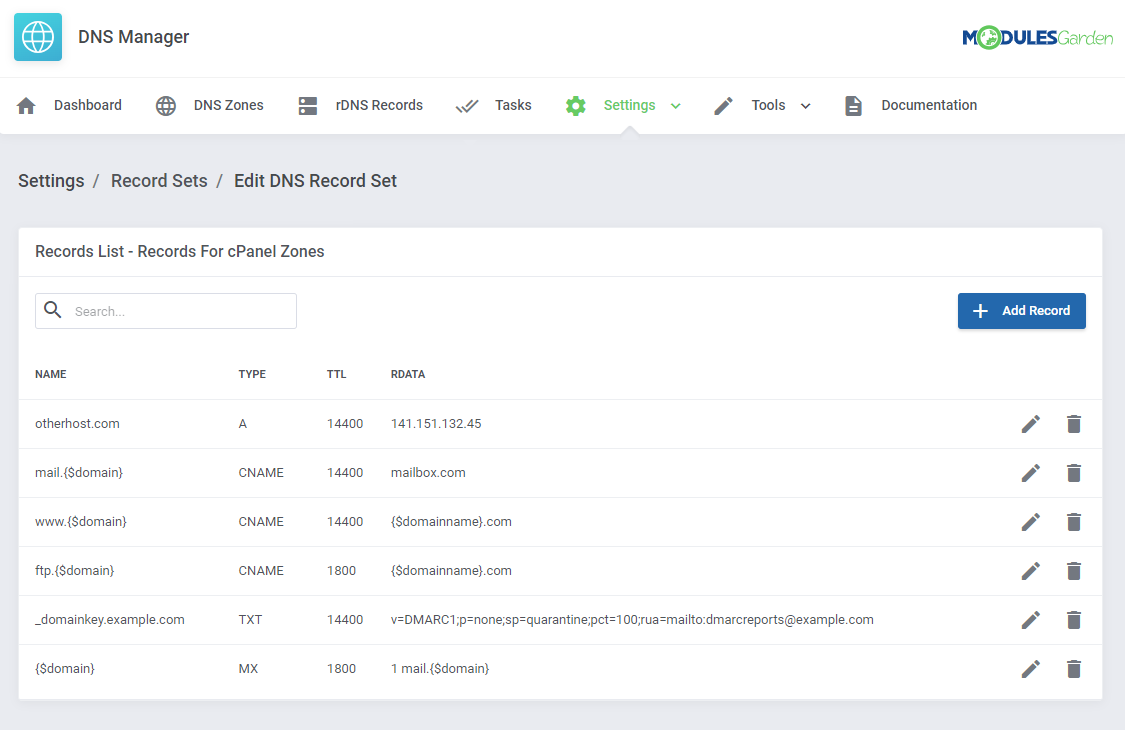This screenshot has height=730, width=1125.
Task: Click the Documentation file icon
Action: pyautogui.click(x=853, y=106)
